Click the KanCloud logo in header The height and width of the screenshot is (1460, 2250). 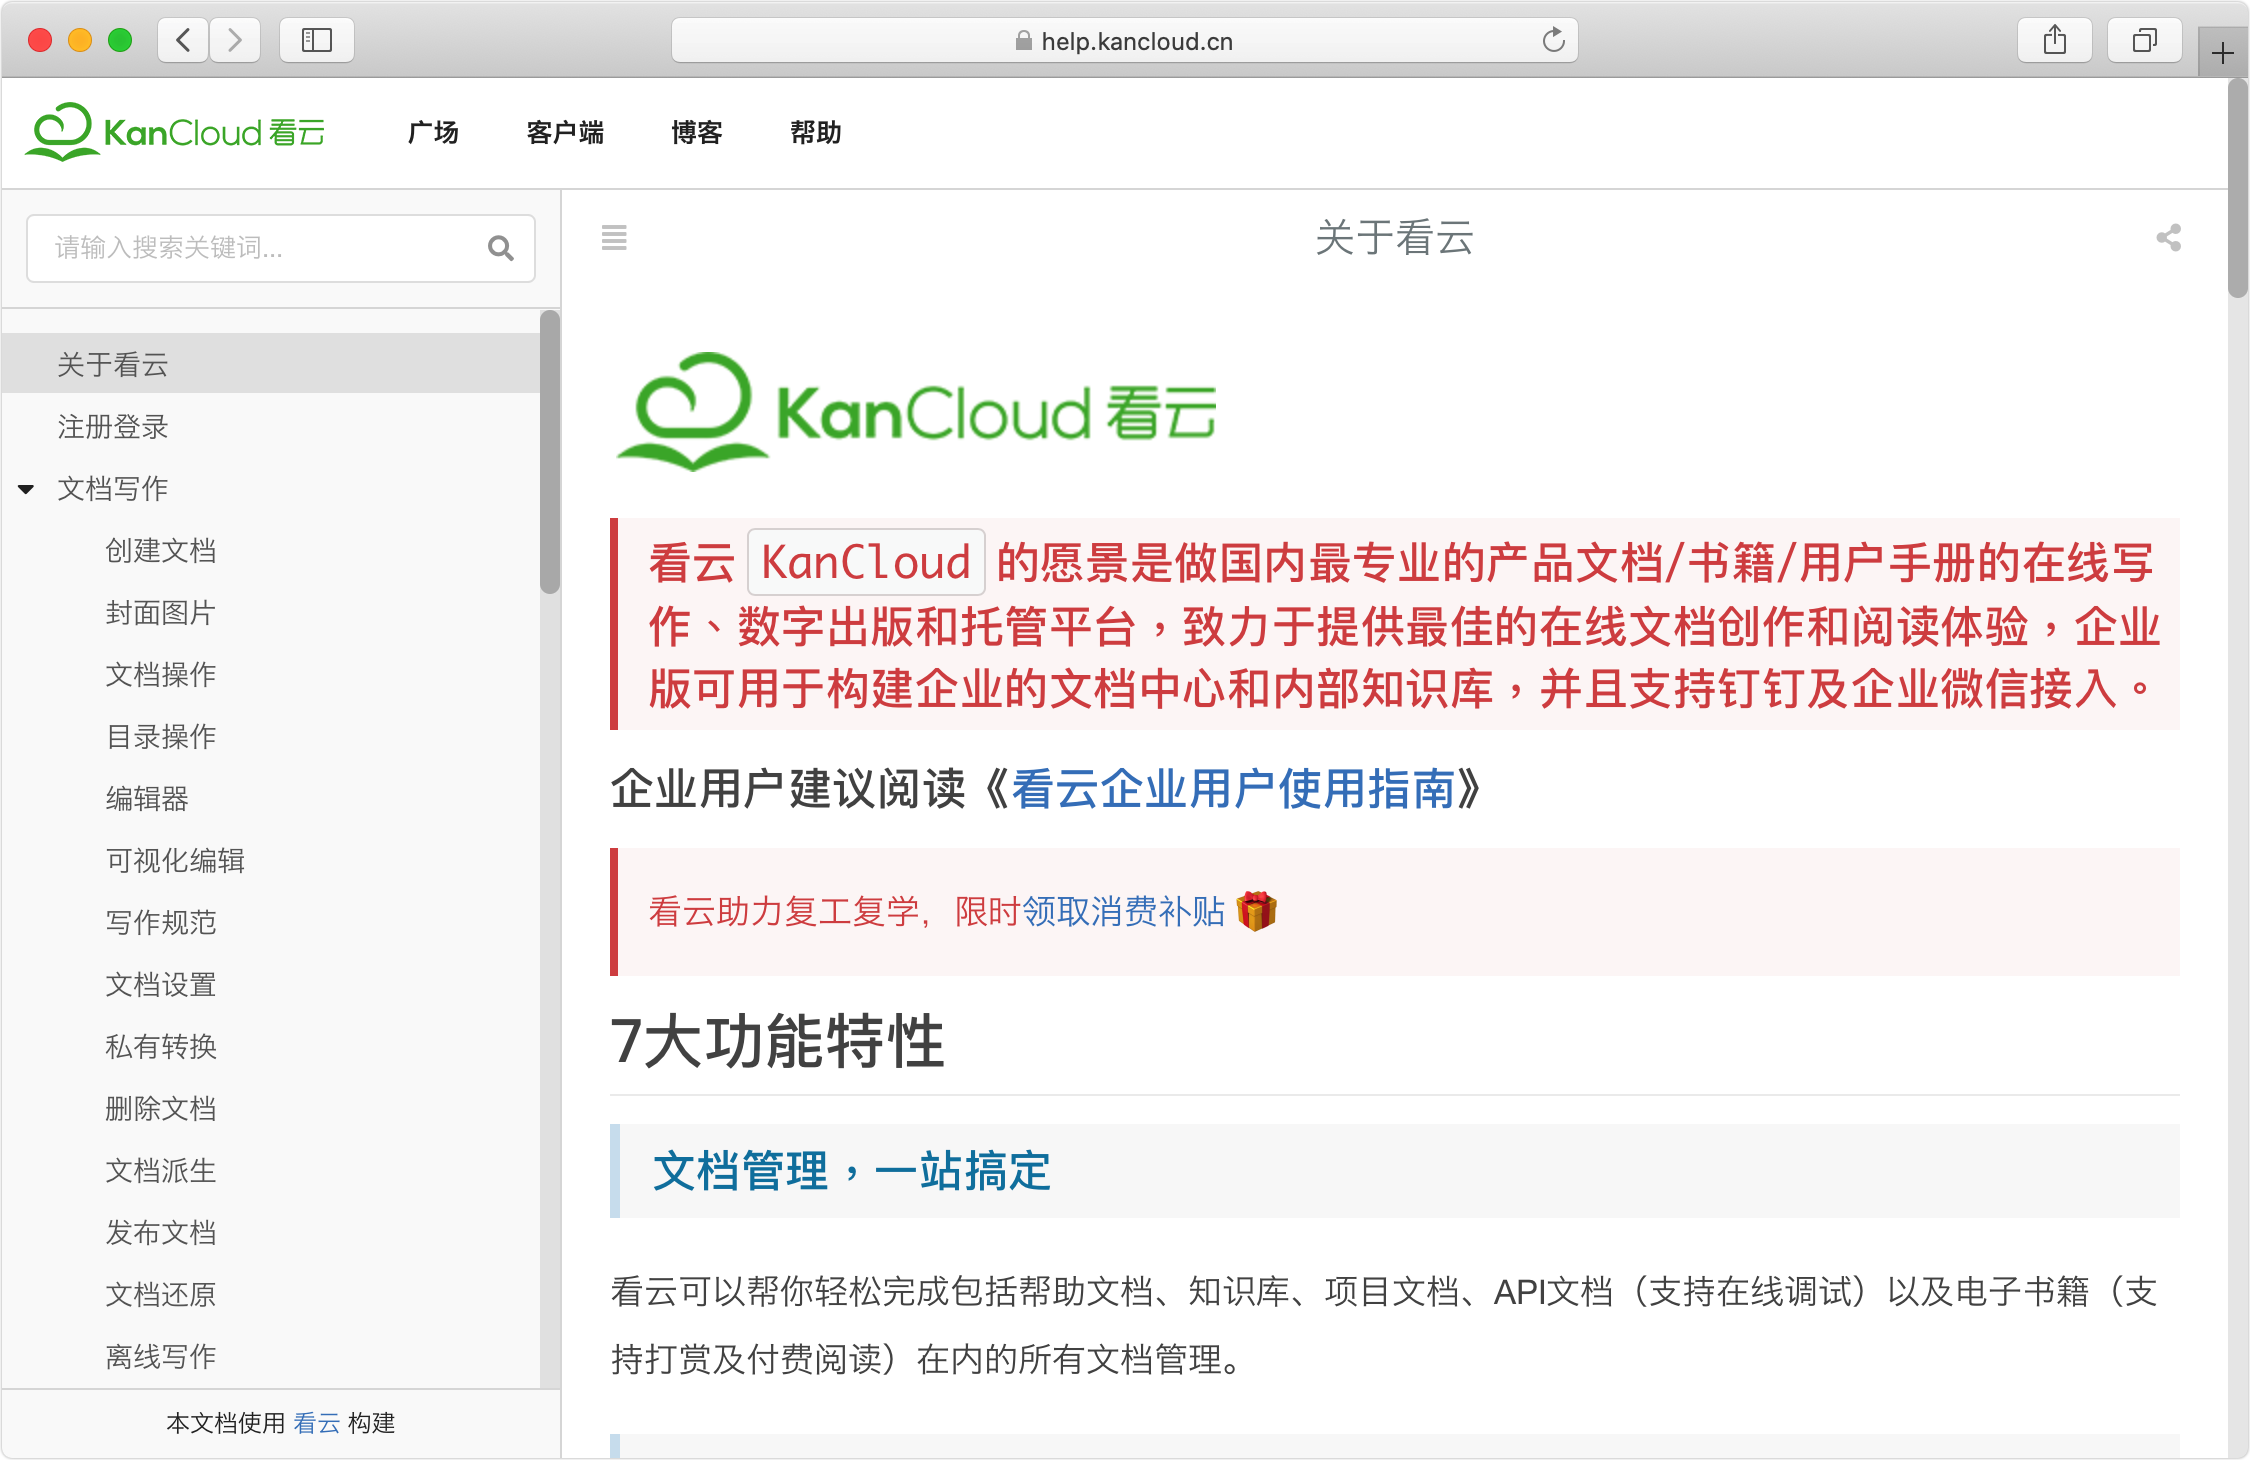[x=176, y=132]
